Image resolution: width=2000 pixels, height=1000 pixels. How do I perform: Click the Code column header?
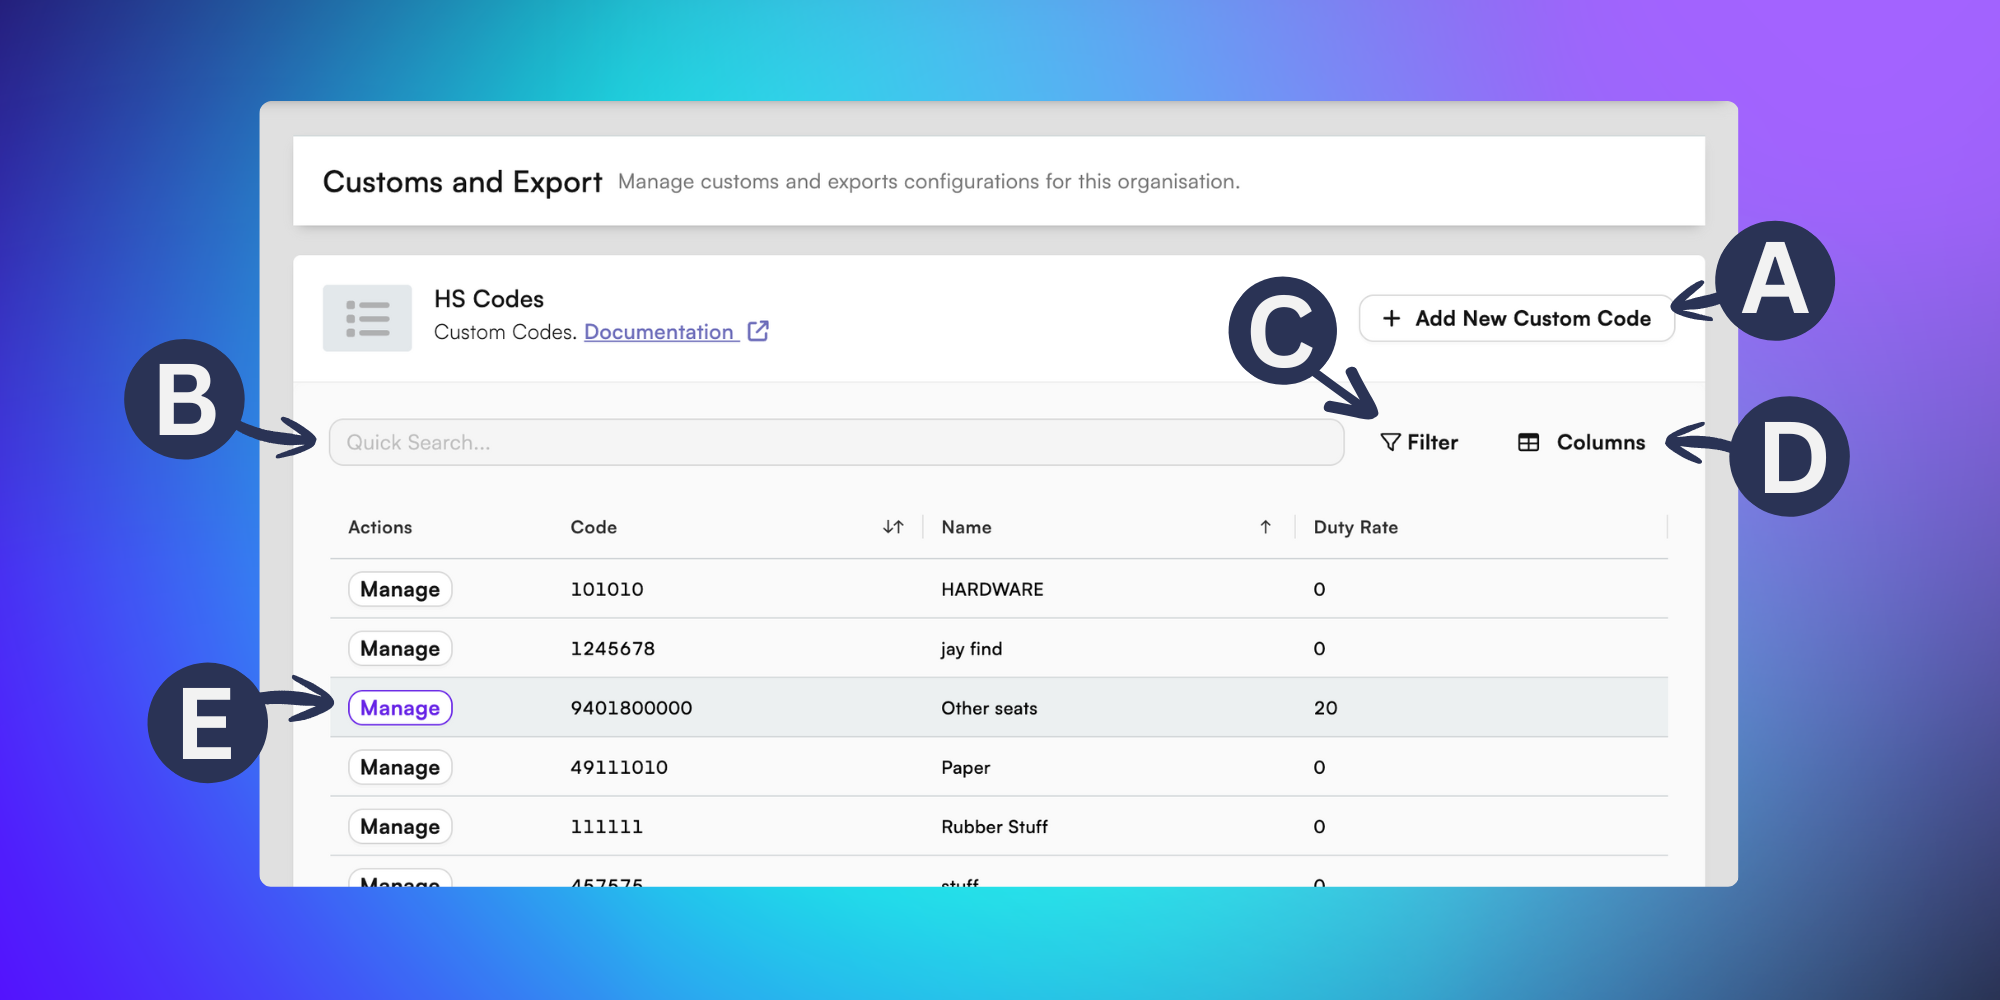click(x=593, y=527)
